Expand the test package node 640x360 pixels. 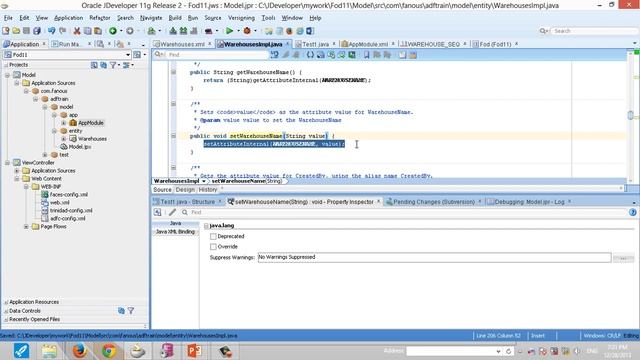click(x=45, y=155)
